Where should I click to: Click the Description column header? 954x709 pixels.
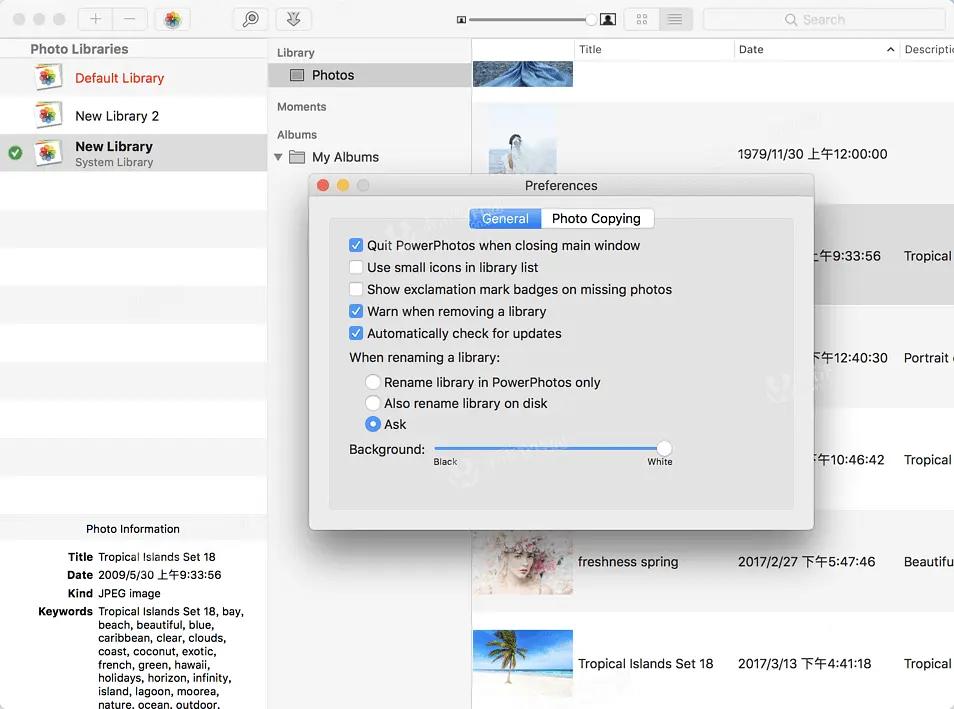[x=927, y=49]
